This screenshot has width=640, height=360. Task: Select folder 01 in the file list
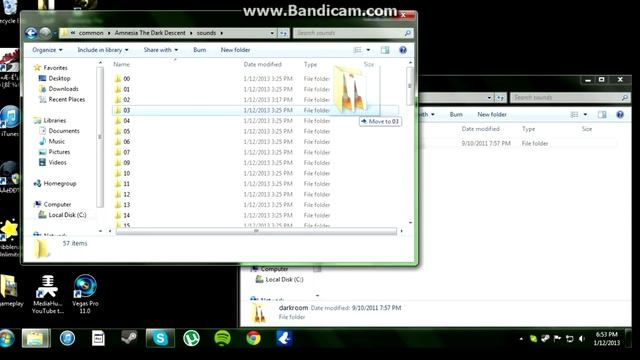point(127,89)
